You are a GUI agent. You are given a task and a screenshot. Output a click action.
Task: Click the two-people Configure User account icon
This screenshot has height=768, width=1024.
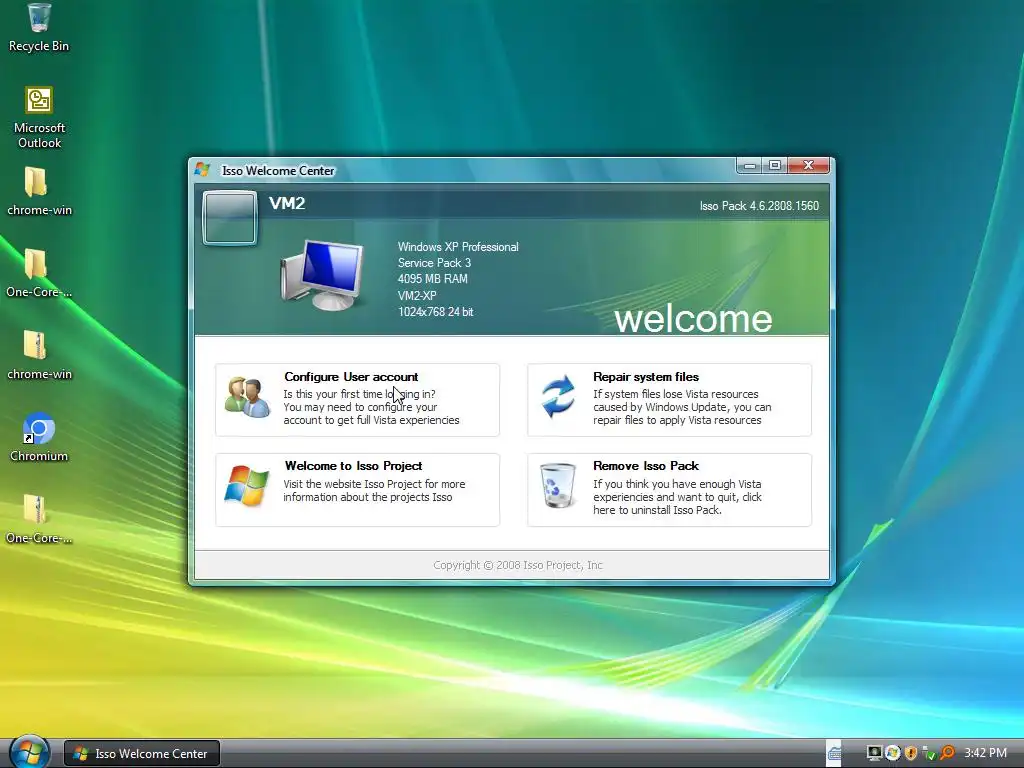[x=247, y=397]
